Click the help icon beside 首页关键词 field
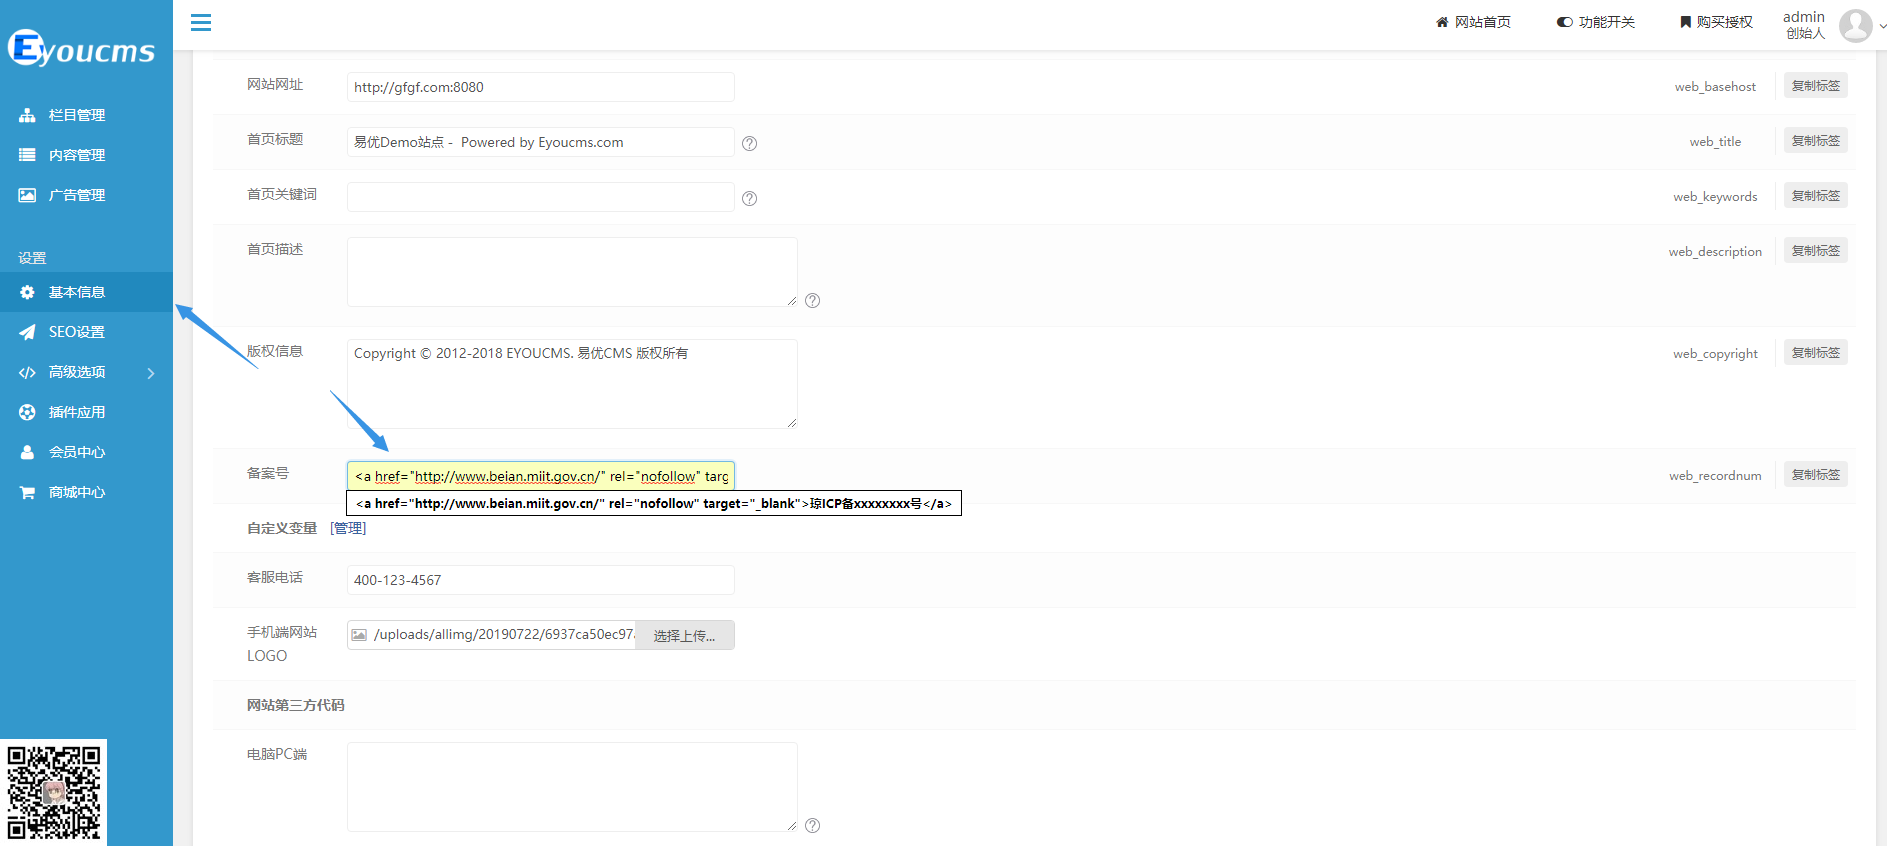The height and width of the screenshot is (846, 1887). pyautogui.click(x=749, y=198)
